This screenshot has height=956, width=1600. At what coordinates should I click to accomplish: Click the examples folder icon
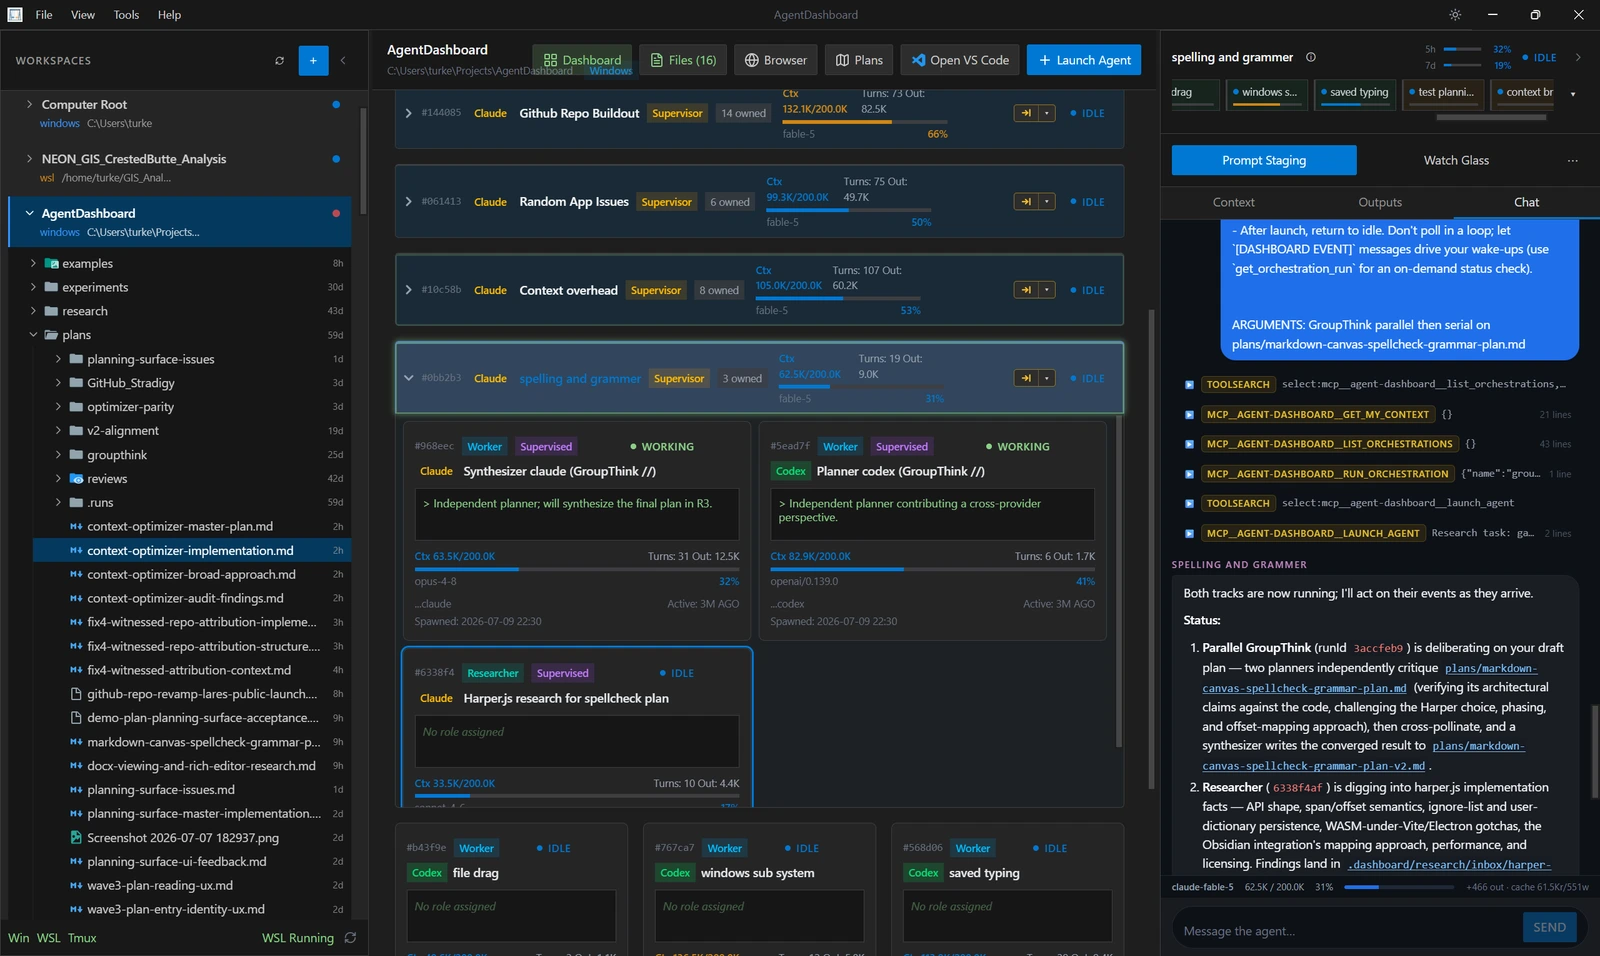(52, 264)
